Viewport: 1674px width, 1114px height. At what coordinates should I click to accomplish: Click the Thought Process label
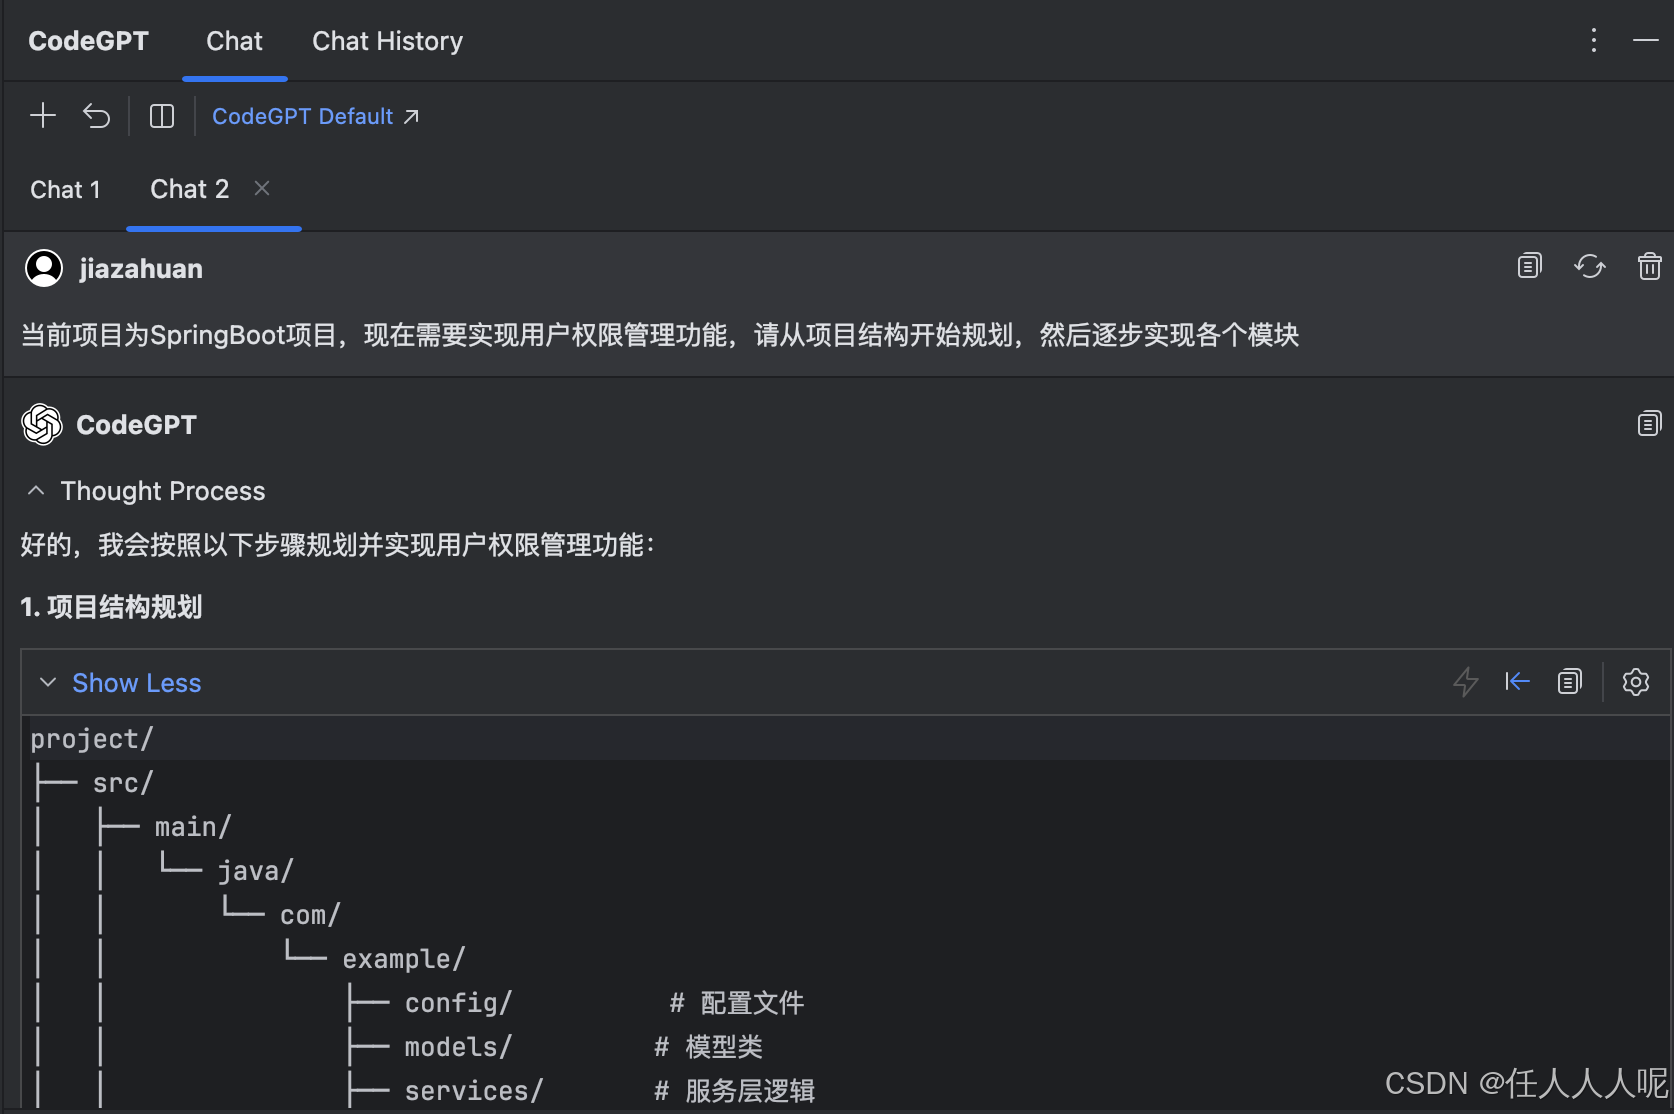tap(163, 491)
